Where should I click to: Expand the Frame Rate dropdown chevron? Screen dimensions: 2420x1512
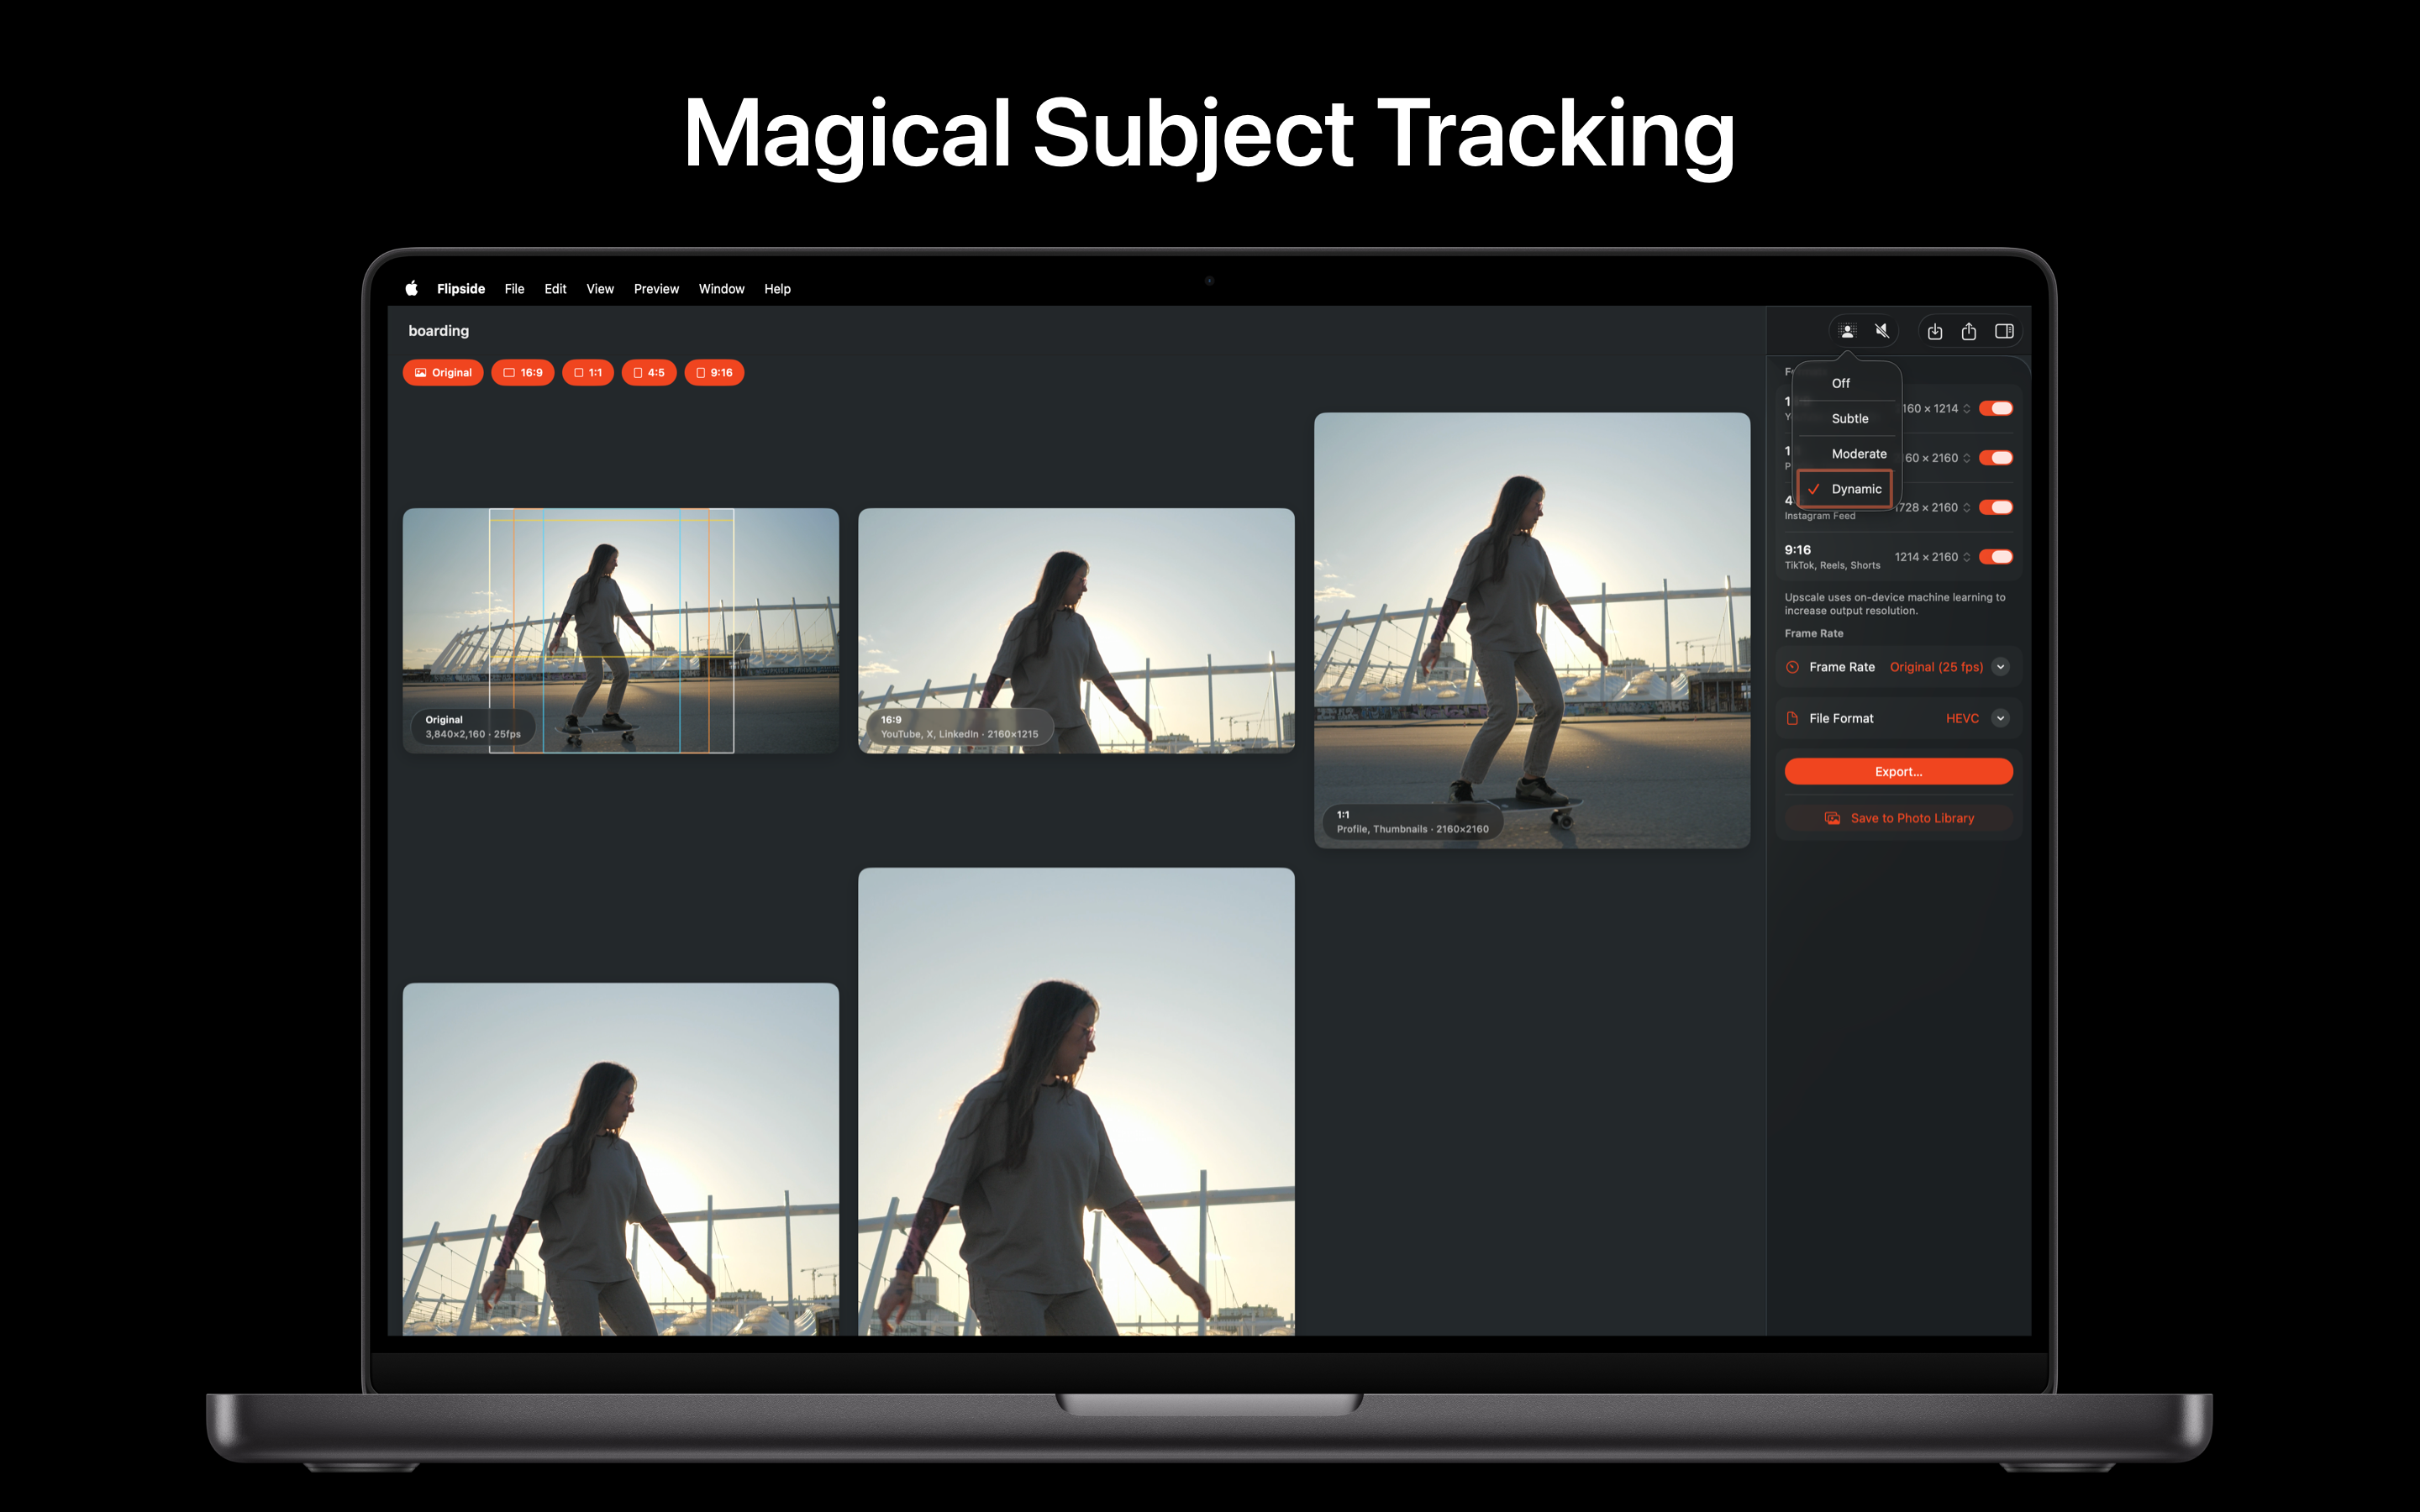click(2001, 667)
